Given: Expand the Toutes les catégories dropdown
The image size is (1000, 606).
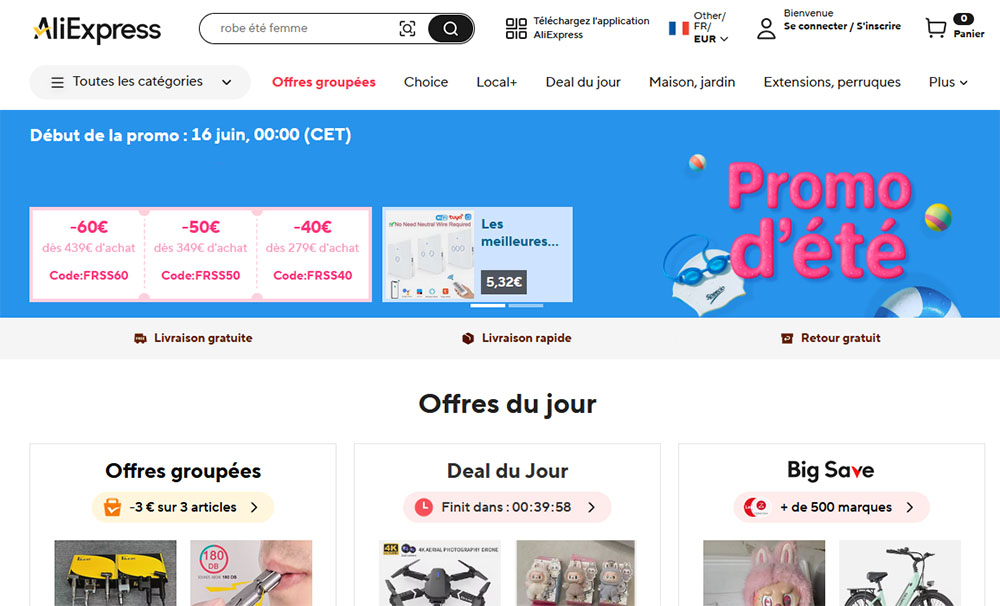Looking at the screenshot, I should click(140, 82).
